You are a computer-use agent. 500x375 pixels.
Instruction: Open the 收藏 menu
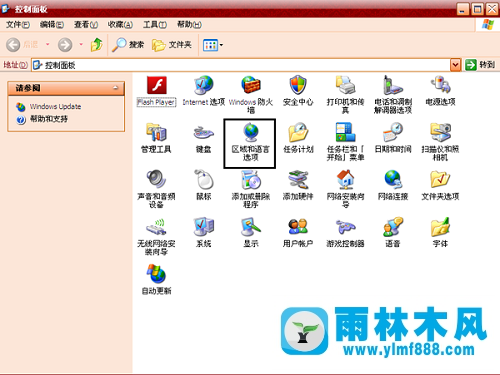pyautogui.click(x=120, y=25)
